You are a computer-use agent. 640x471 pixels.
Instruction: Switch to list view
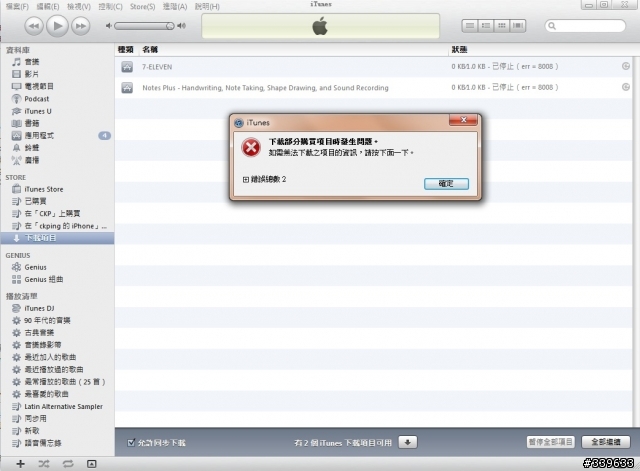pyautogui.click(x=470, y=26)
